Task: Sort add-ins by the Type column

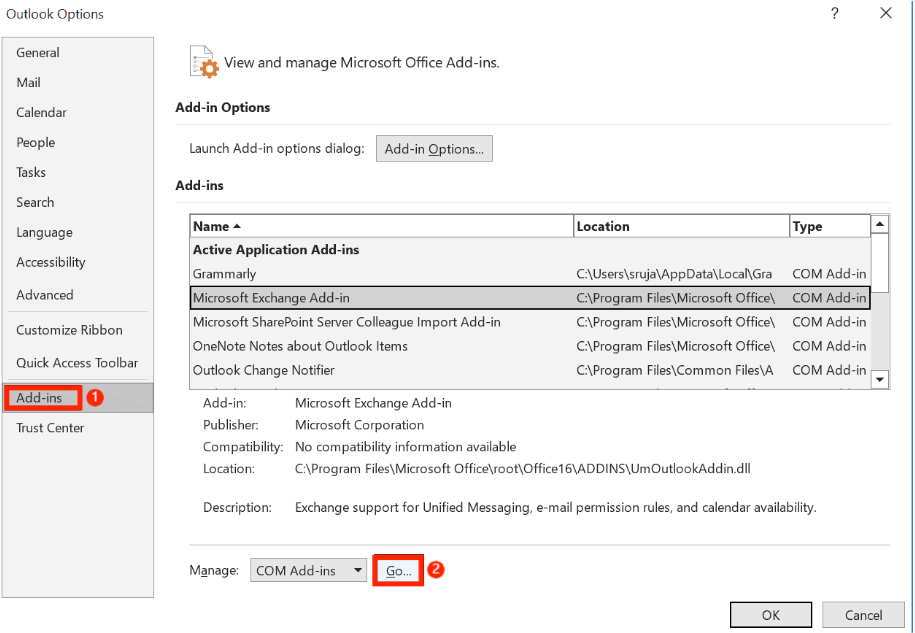Action: pos(829,226)
